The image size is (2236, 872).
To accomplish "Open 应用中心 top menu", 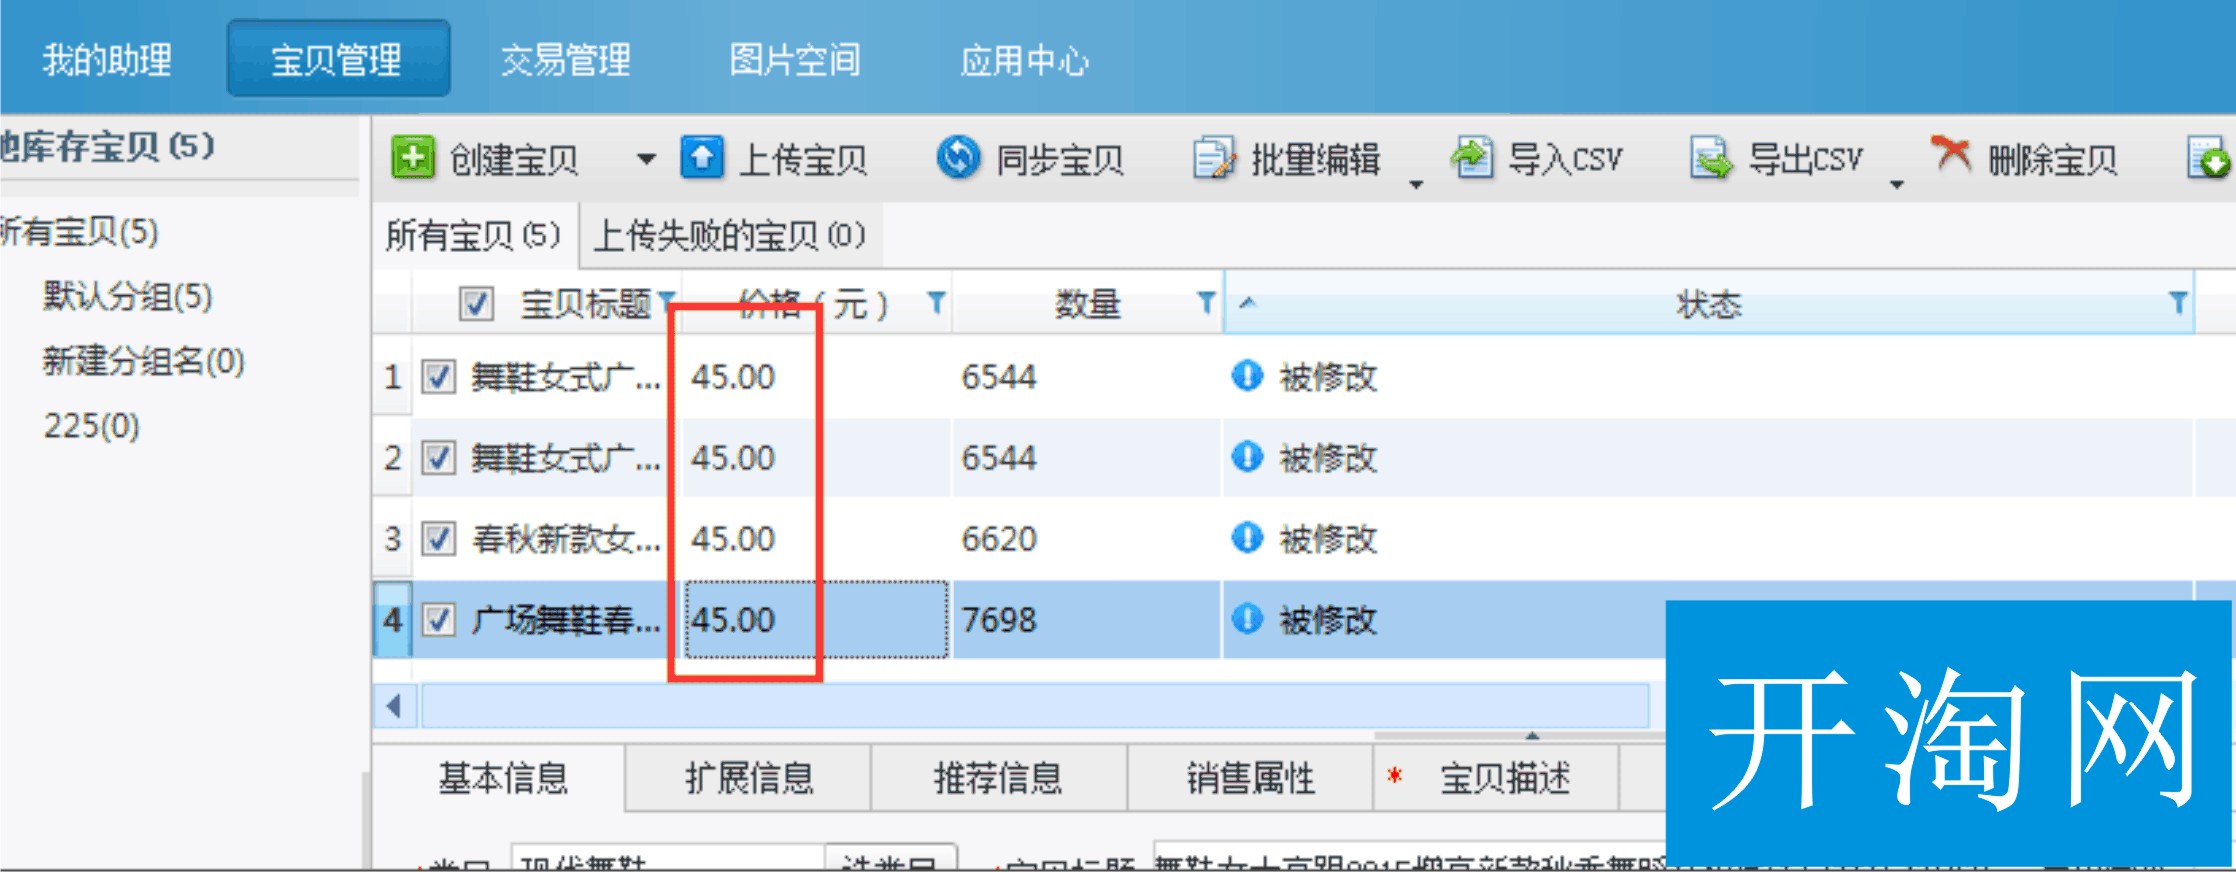I will (x=1025, y=60).
